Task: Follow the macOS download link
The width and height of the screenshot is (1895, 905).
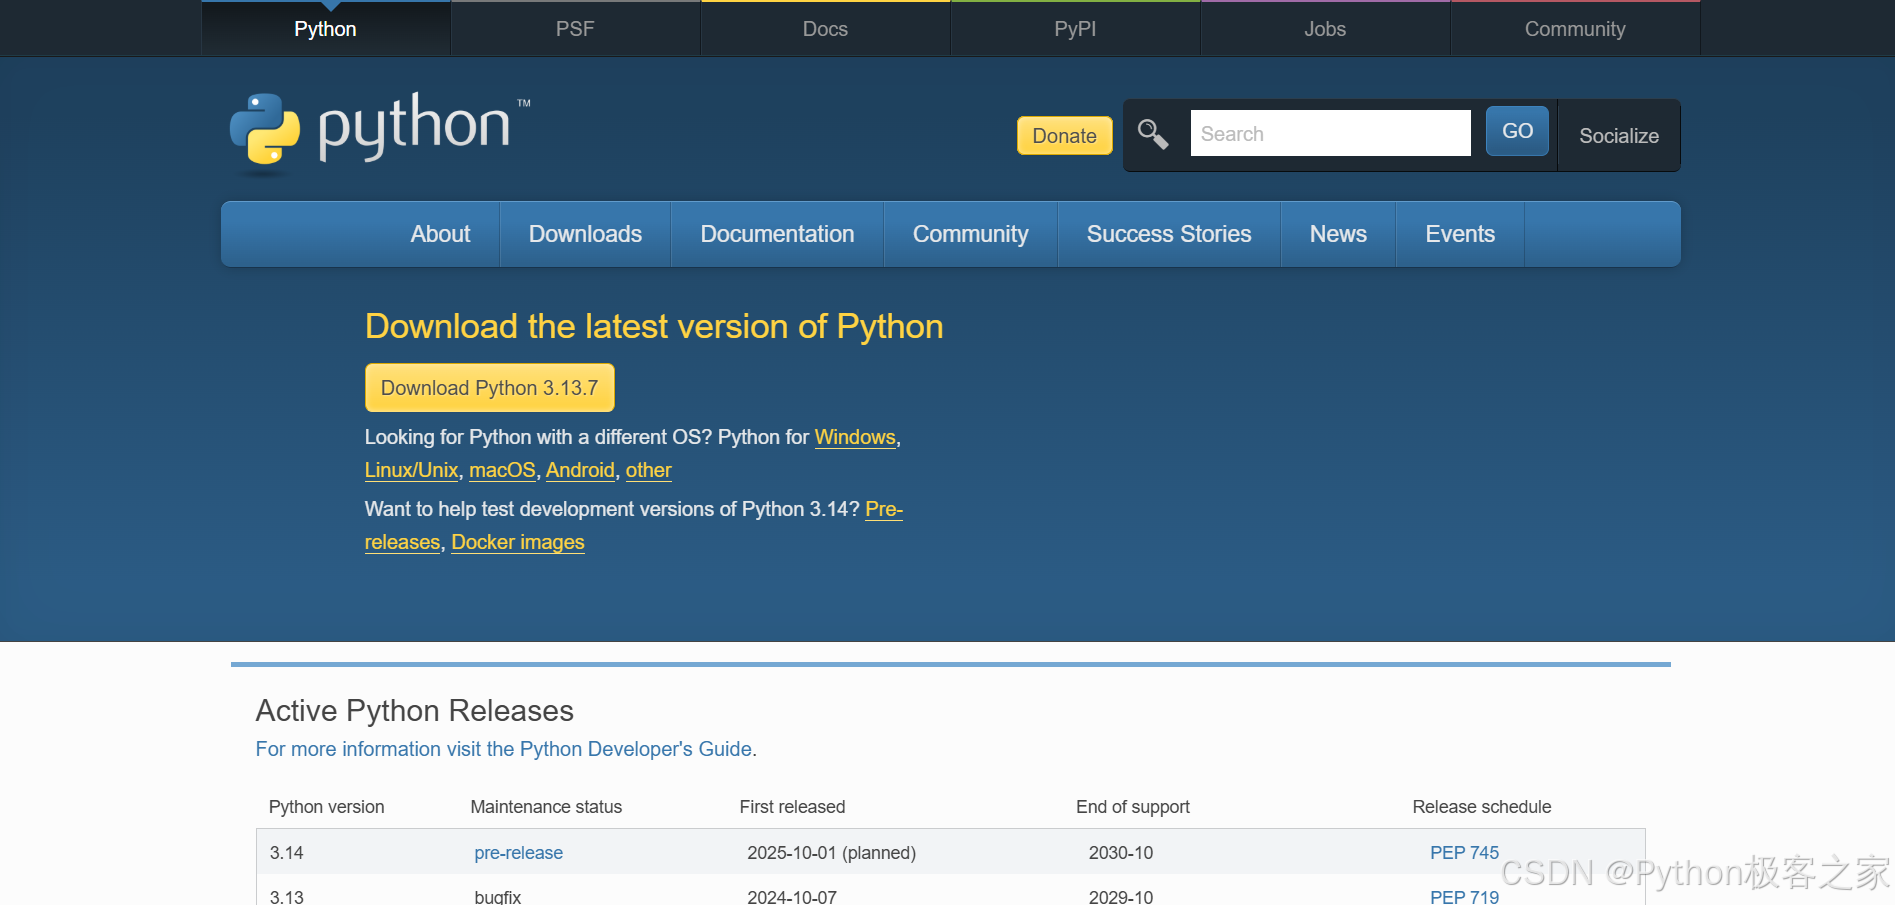Action: (502, 470)
